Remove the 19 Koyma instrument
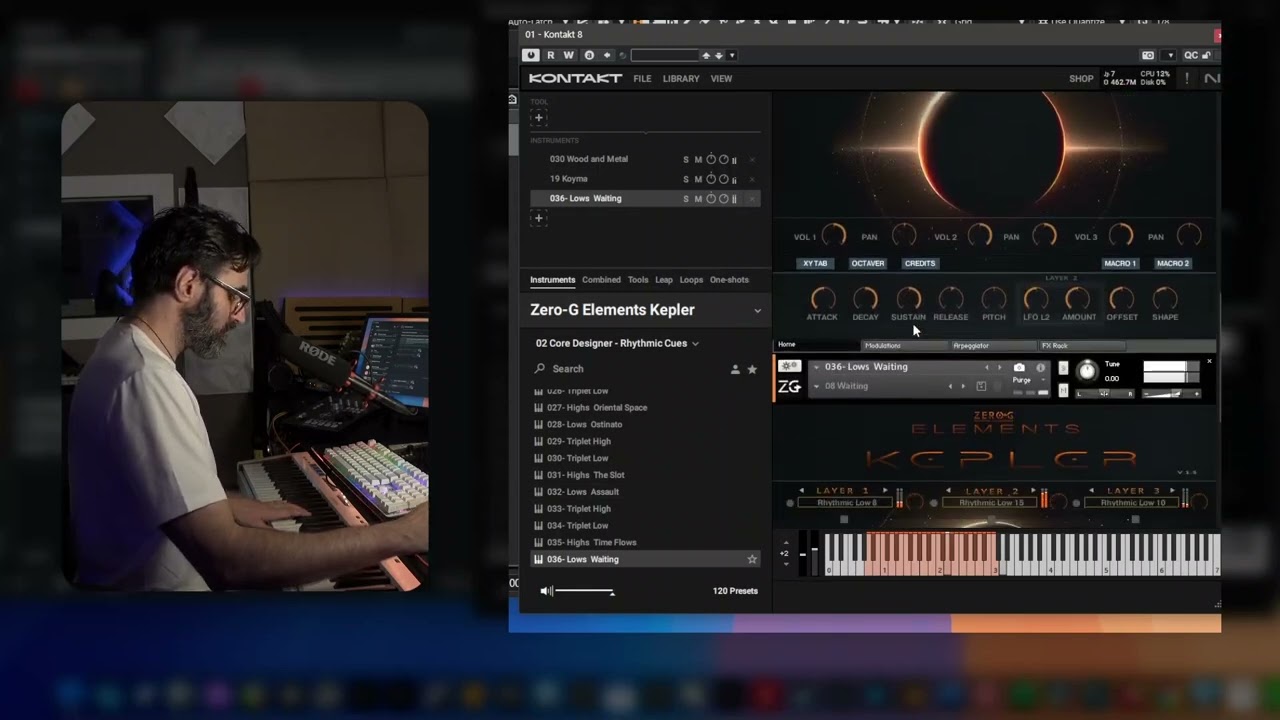 pos(752,179)
